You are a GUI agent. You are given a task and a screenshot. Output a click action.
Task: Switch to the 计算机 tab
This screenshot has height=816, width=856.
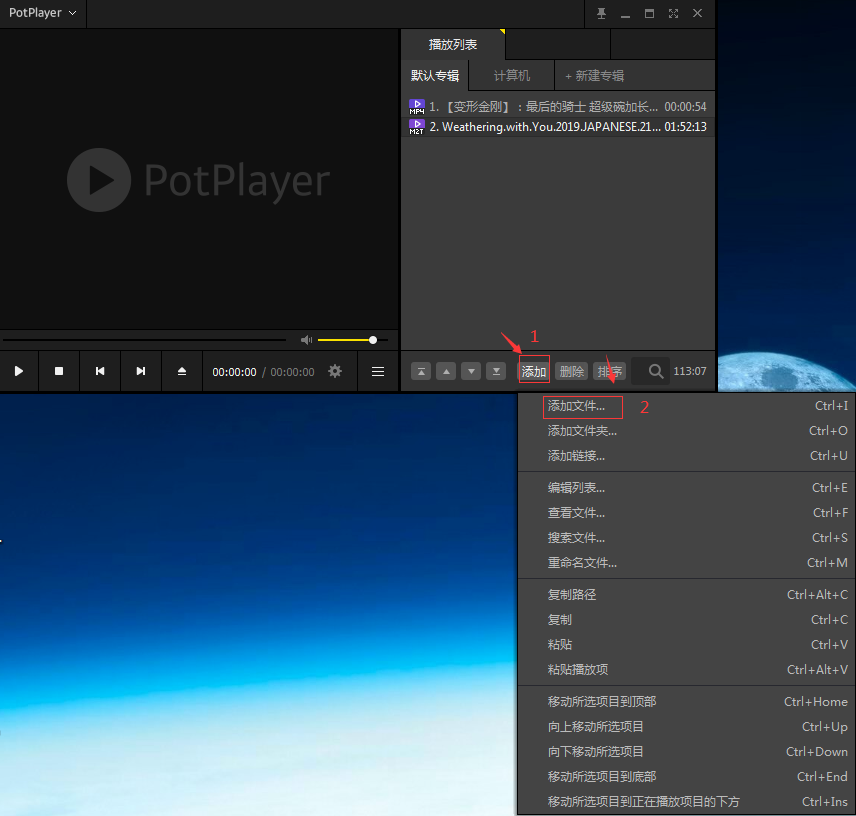(511, 76)
